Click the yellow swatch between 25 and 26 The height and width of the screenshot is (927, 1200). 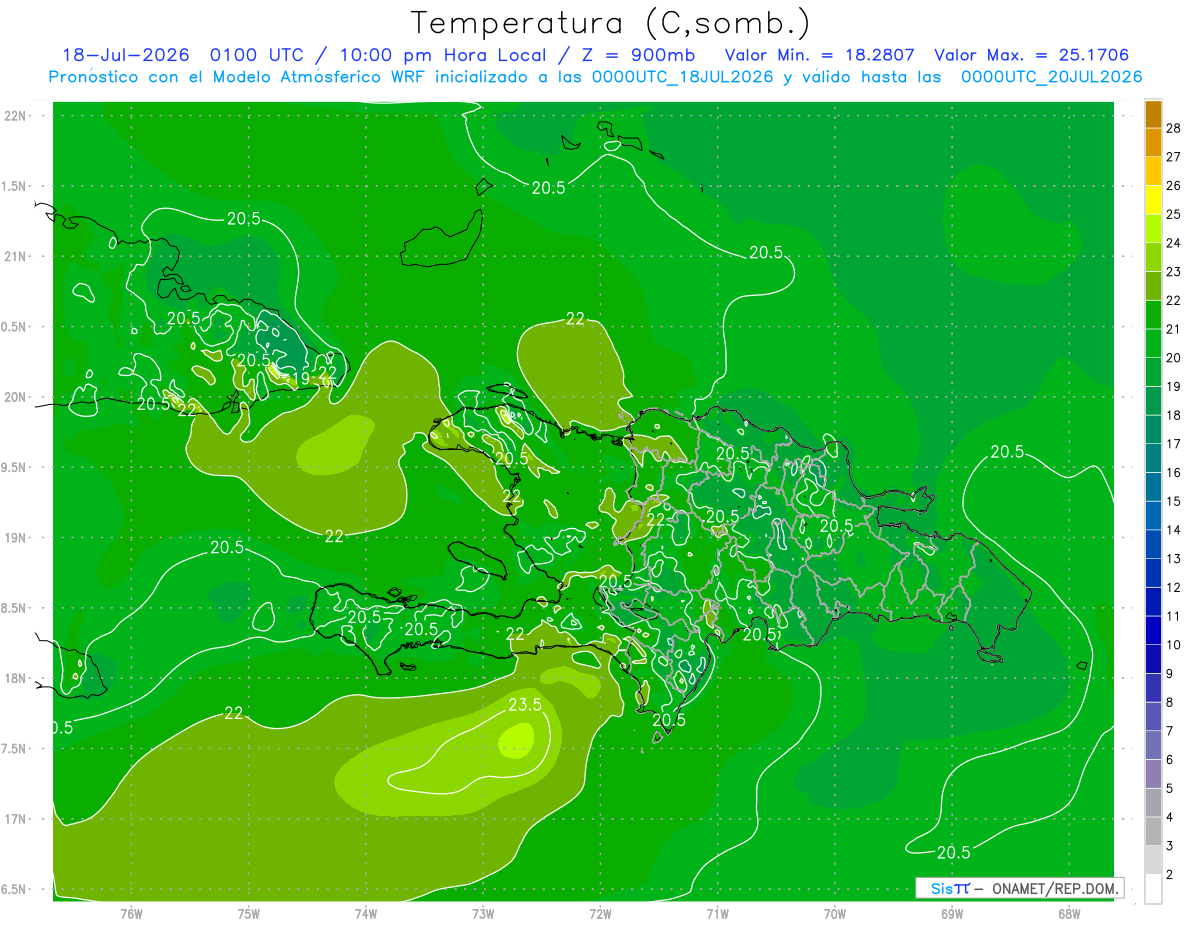click(1153, 201)
